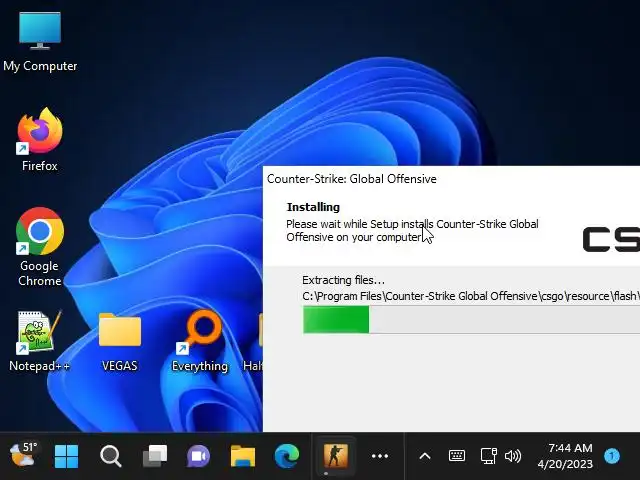This screenshot has height=480, width=640.
Task: Open the My Computer desktop icon
Action: [40, 42]
